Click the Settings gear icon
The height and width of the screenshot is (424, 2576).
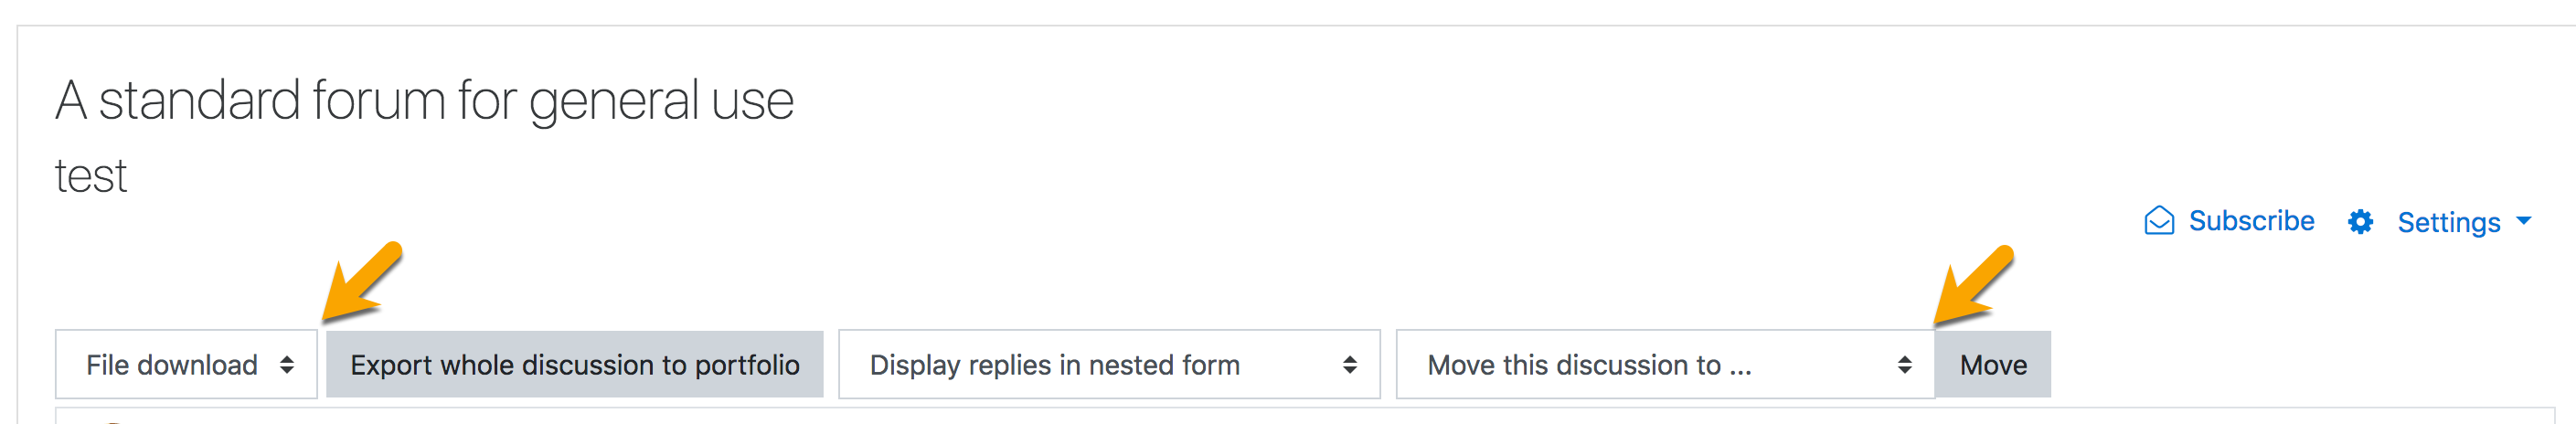tap(2360, 222)
